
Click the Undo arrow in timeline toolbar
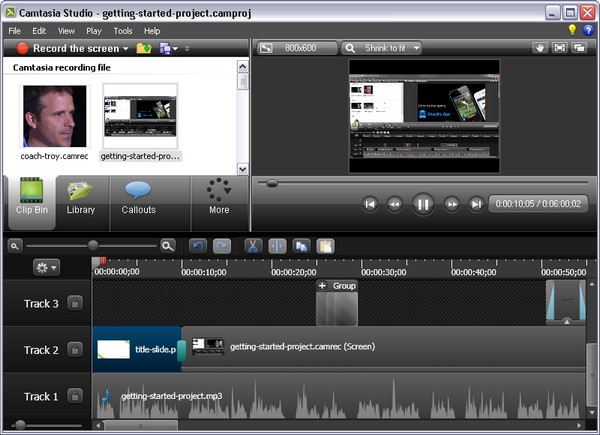[198, 245]
